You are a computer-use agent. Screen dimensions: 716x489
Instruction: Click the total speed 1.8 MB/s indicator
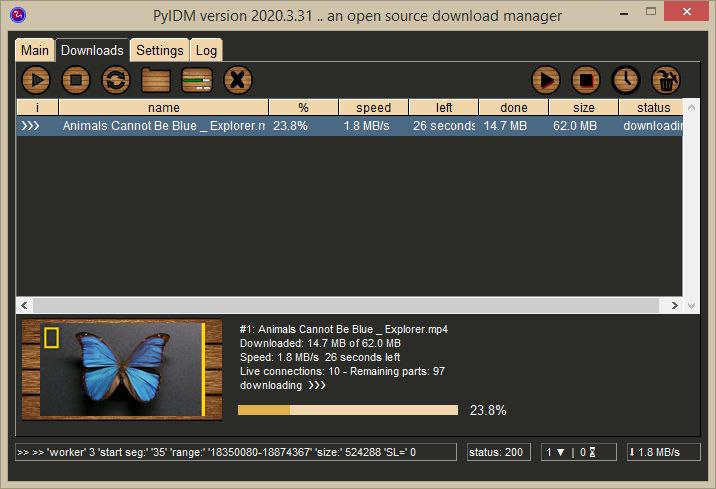[x=663, y=452]
